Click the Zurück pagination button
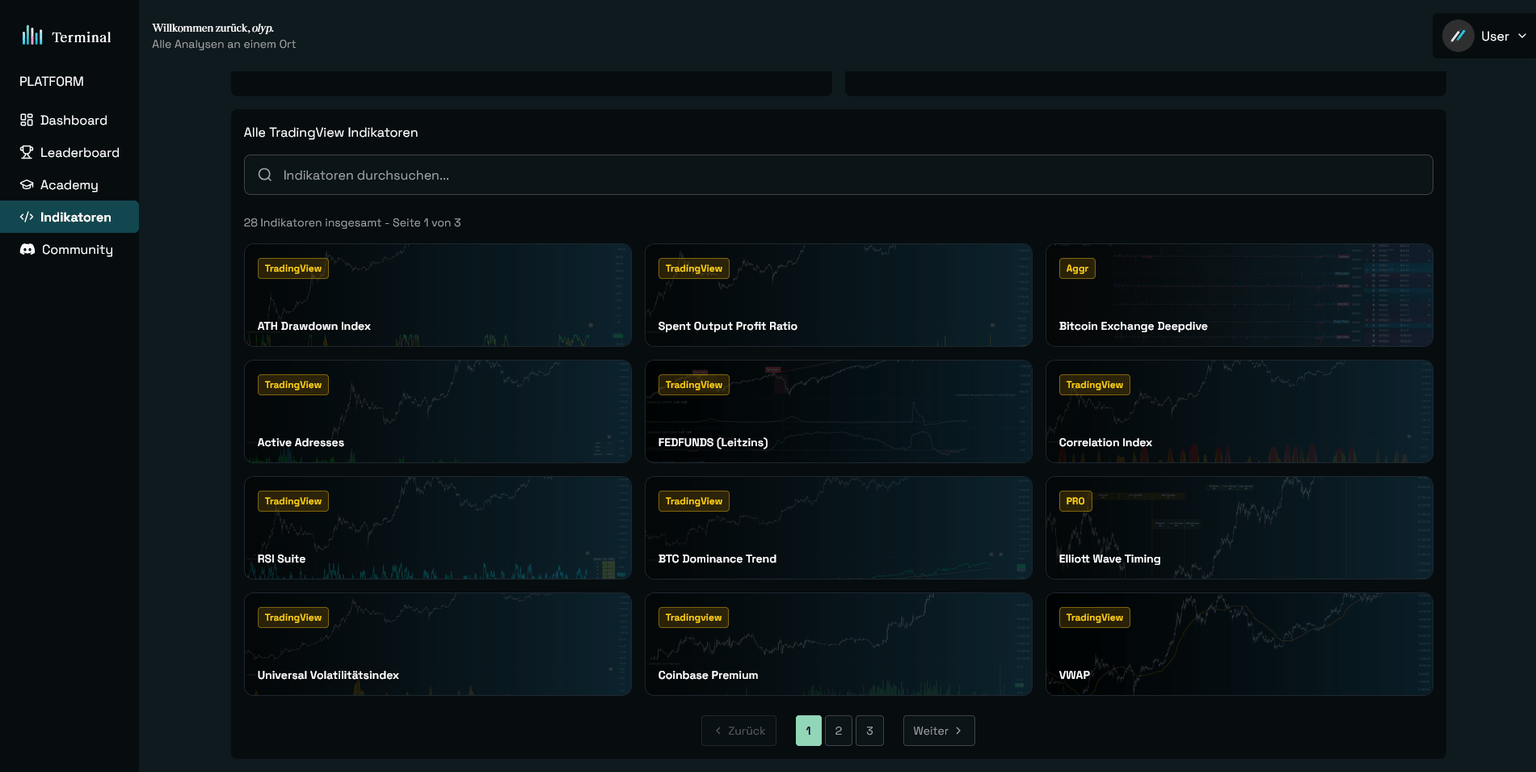Screen dimensions: 1536x772 click(738, 731)
